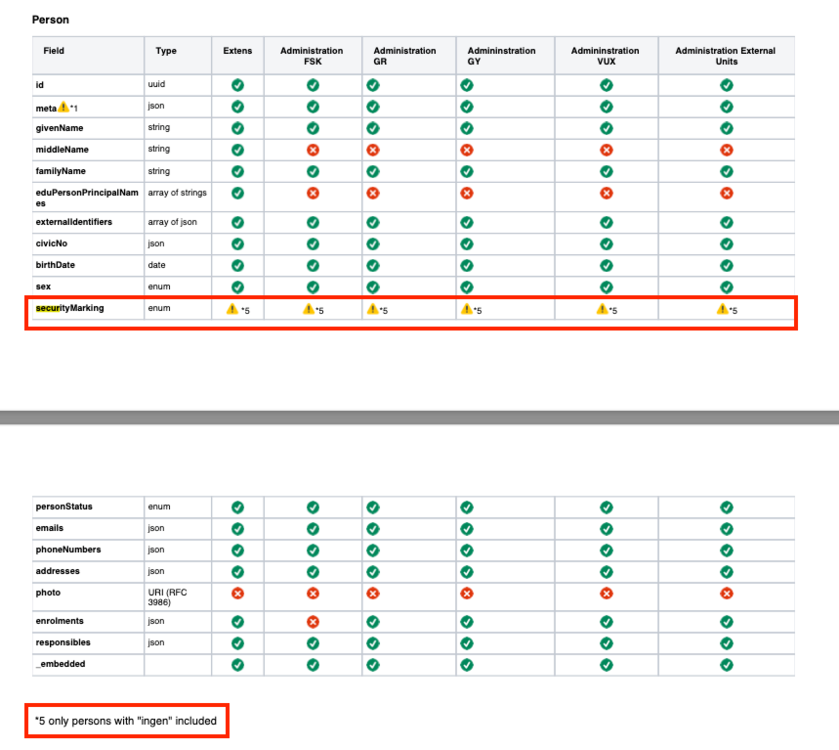839x750 pixels.
Task: Click the "*5 only persons" footnote text
Action: click(x=126, y=720)
